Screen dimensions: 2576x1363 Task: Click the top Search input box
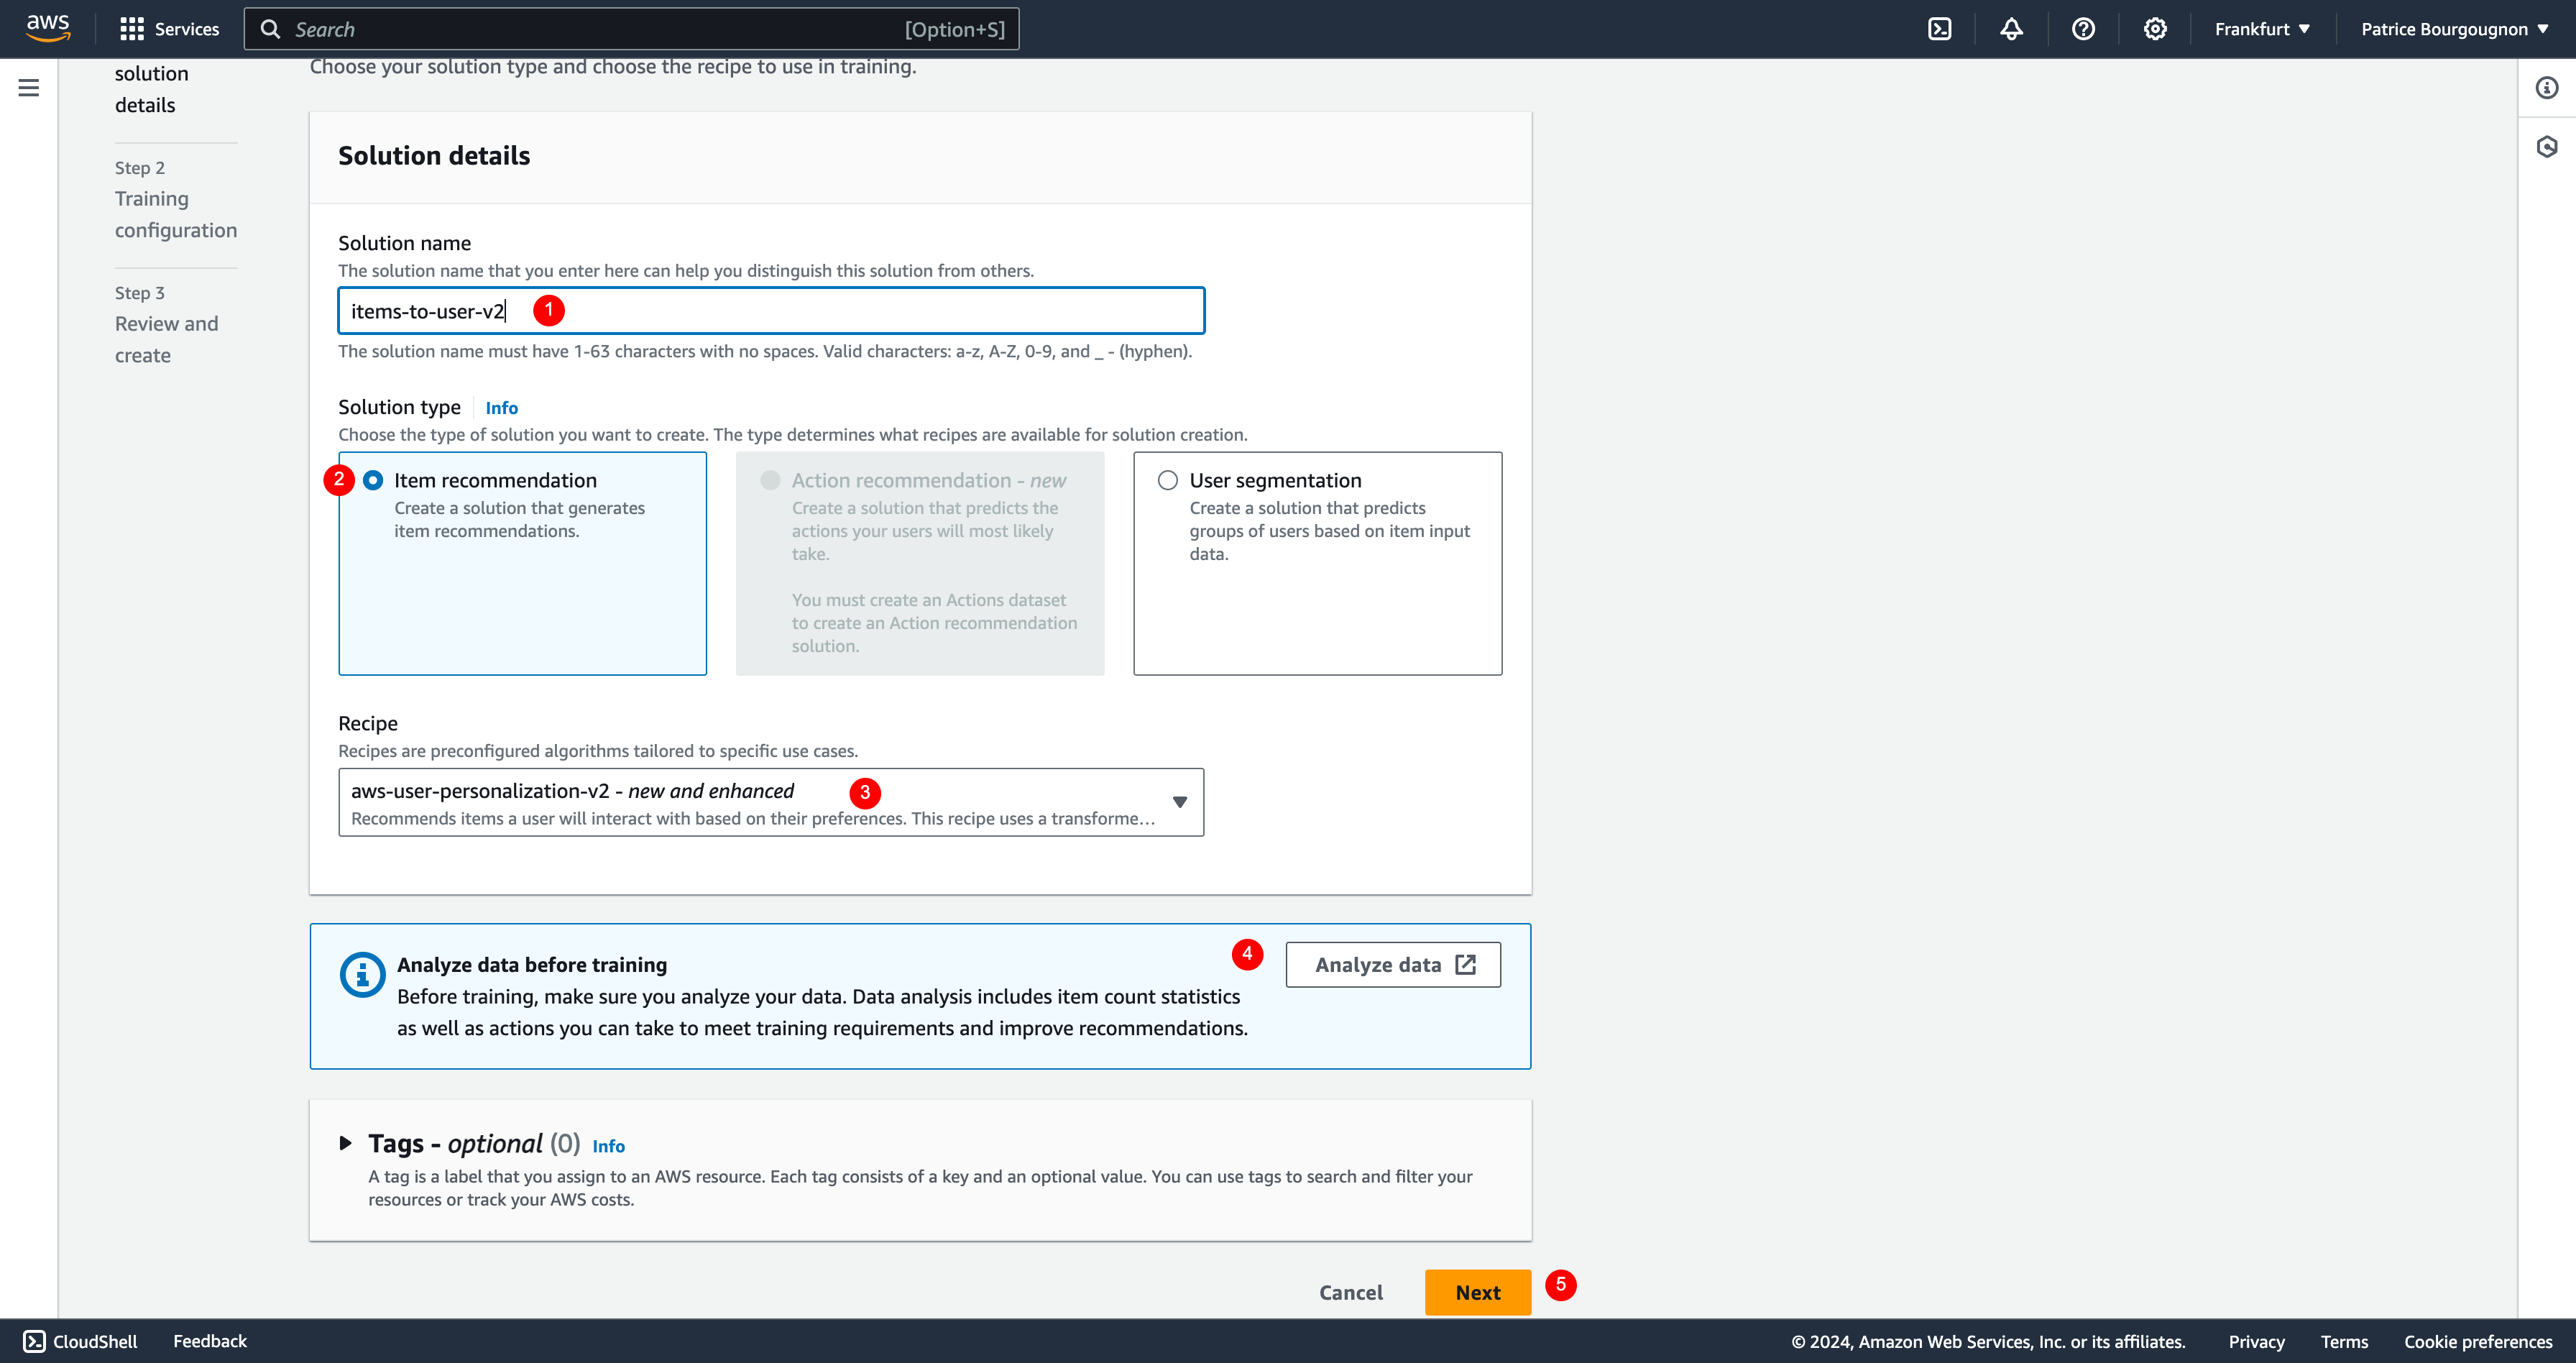click(632, 29)
